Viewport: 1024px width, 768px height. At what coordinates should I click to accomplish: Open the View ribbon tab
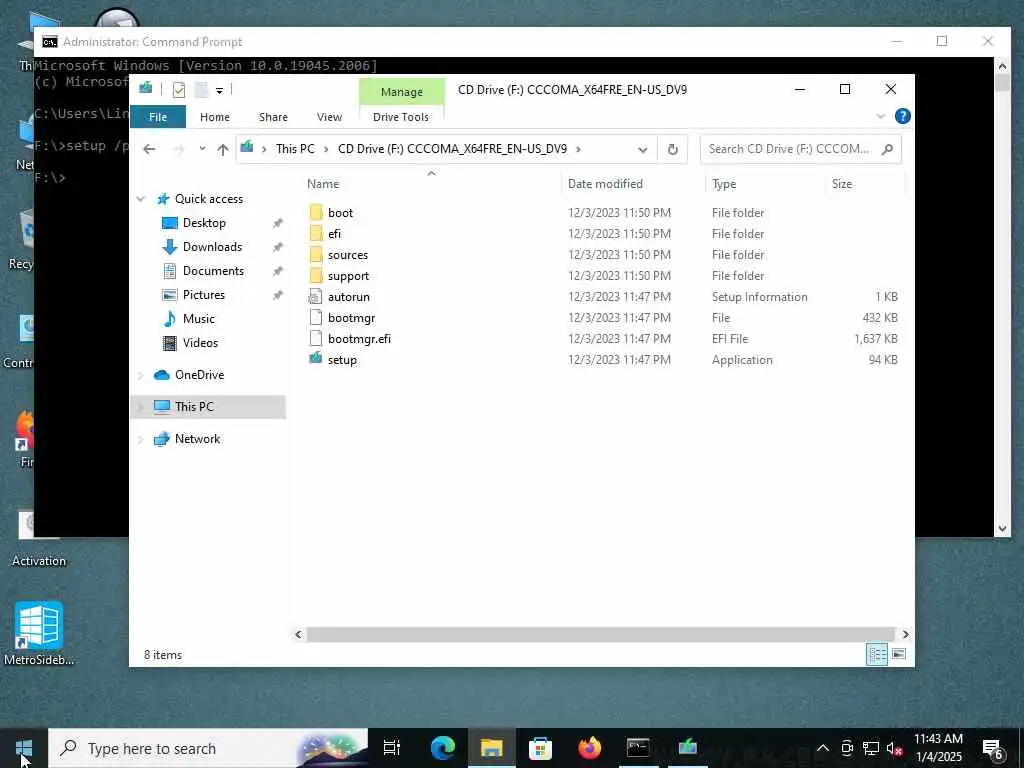click(x=329, y=117)
